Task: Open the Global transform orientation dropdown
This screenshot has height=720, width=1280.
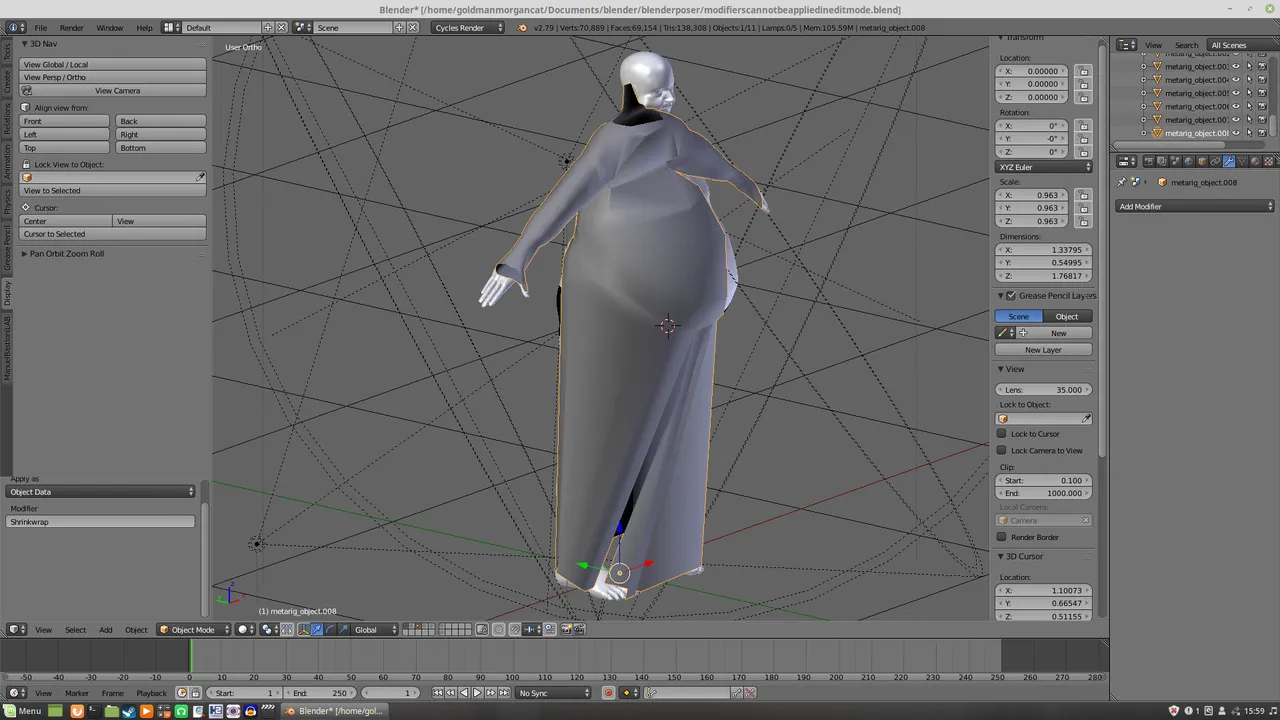Action: click(x=376, y=629)
